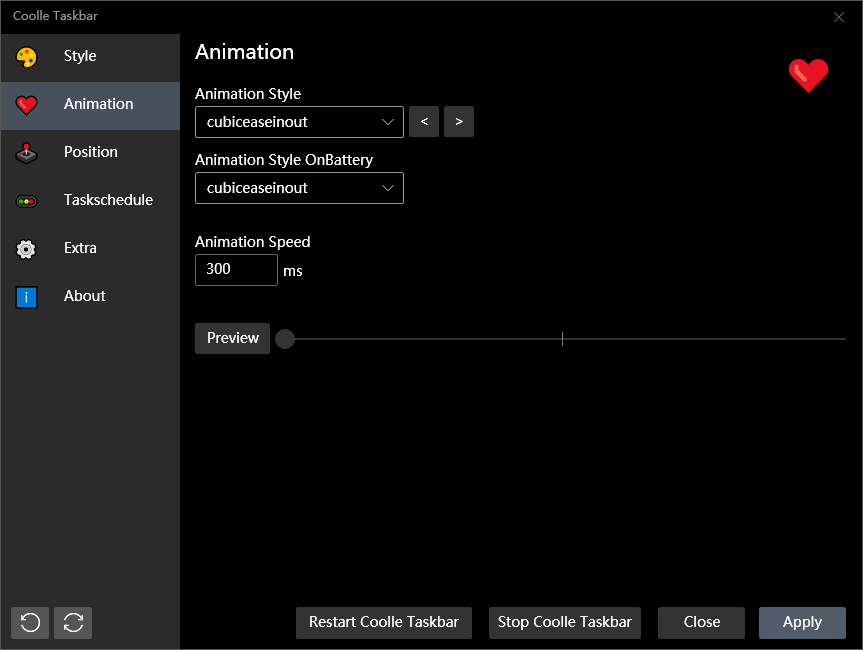Click the circular refresh arrows button

coord(73,622)
